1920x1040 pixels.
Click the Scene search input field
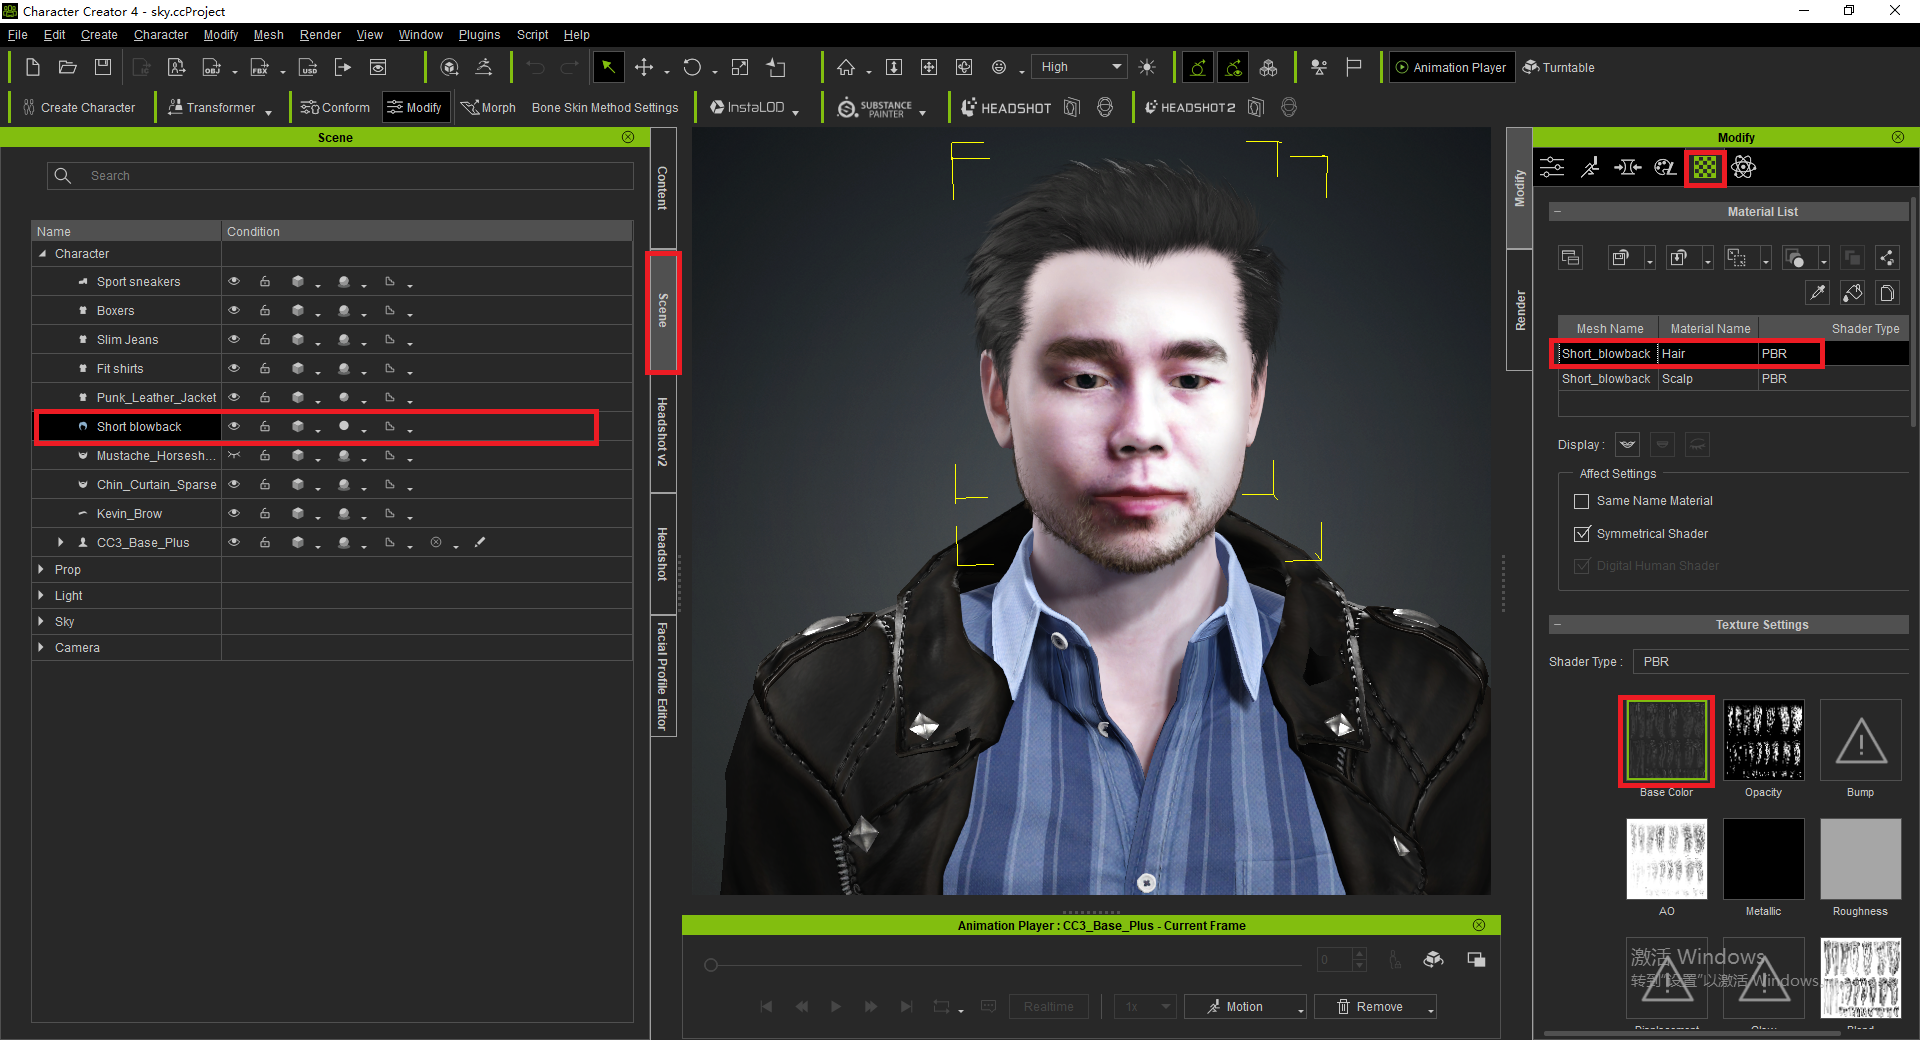[340, 176]
